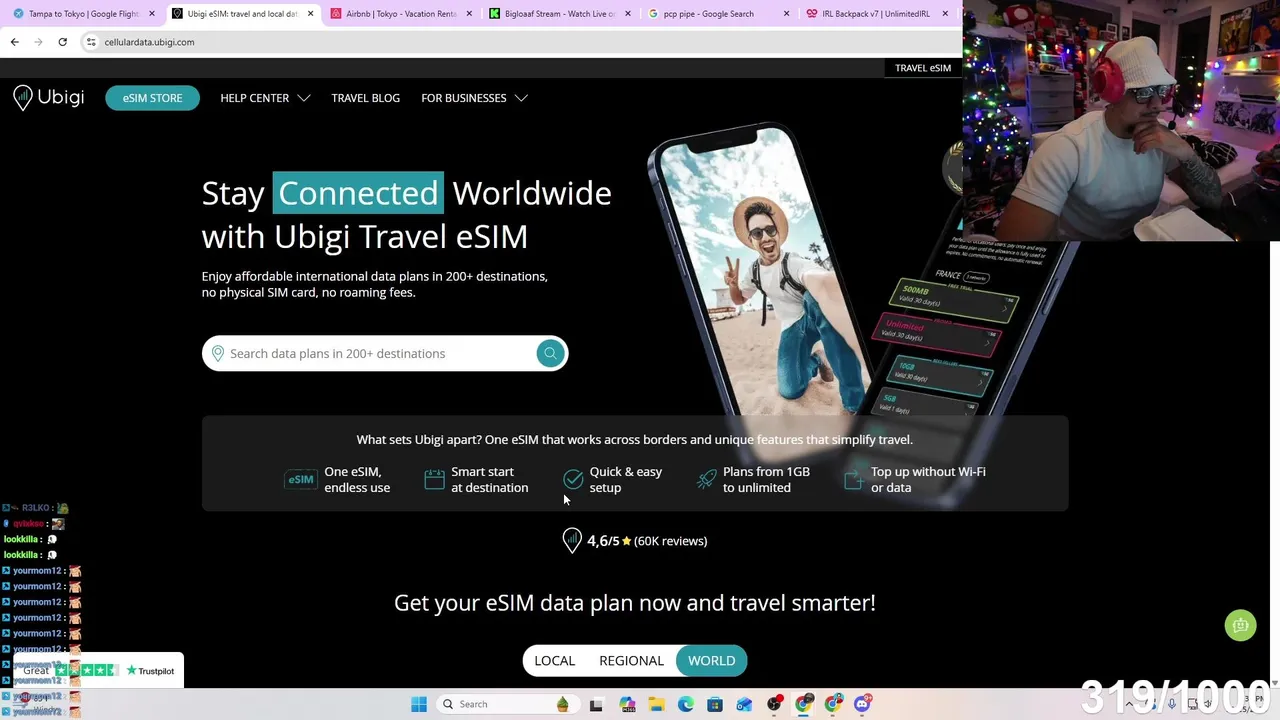The width and height of the screenshot is (1280, 720).
Task: Close the Airbnb Tokyo tab
Action: point(471,14)
